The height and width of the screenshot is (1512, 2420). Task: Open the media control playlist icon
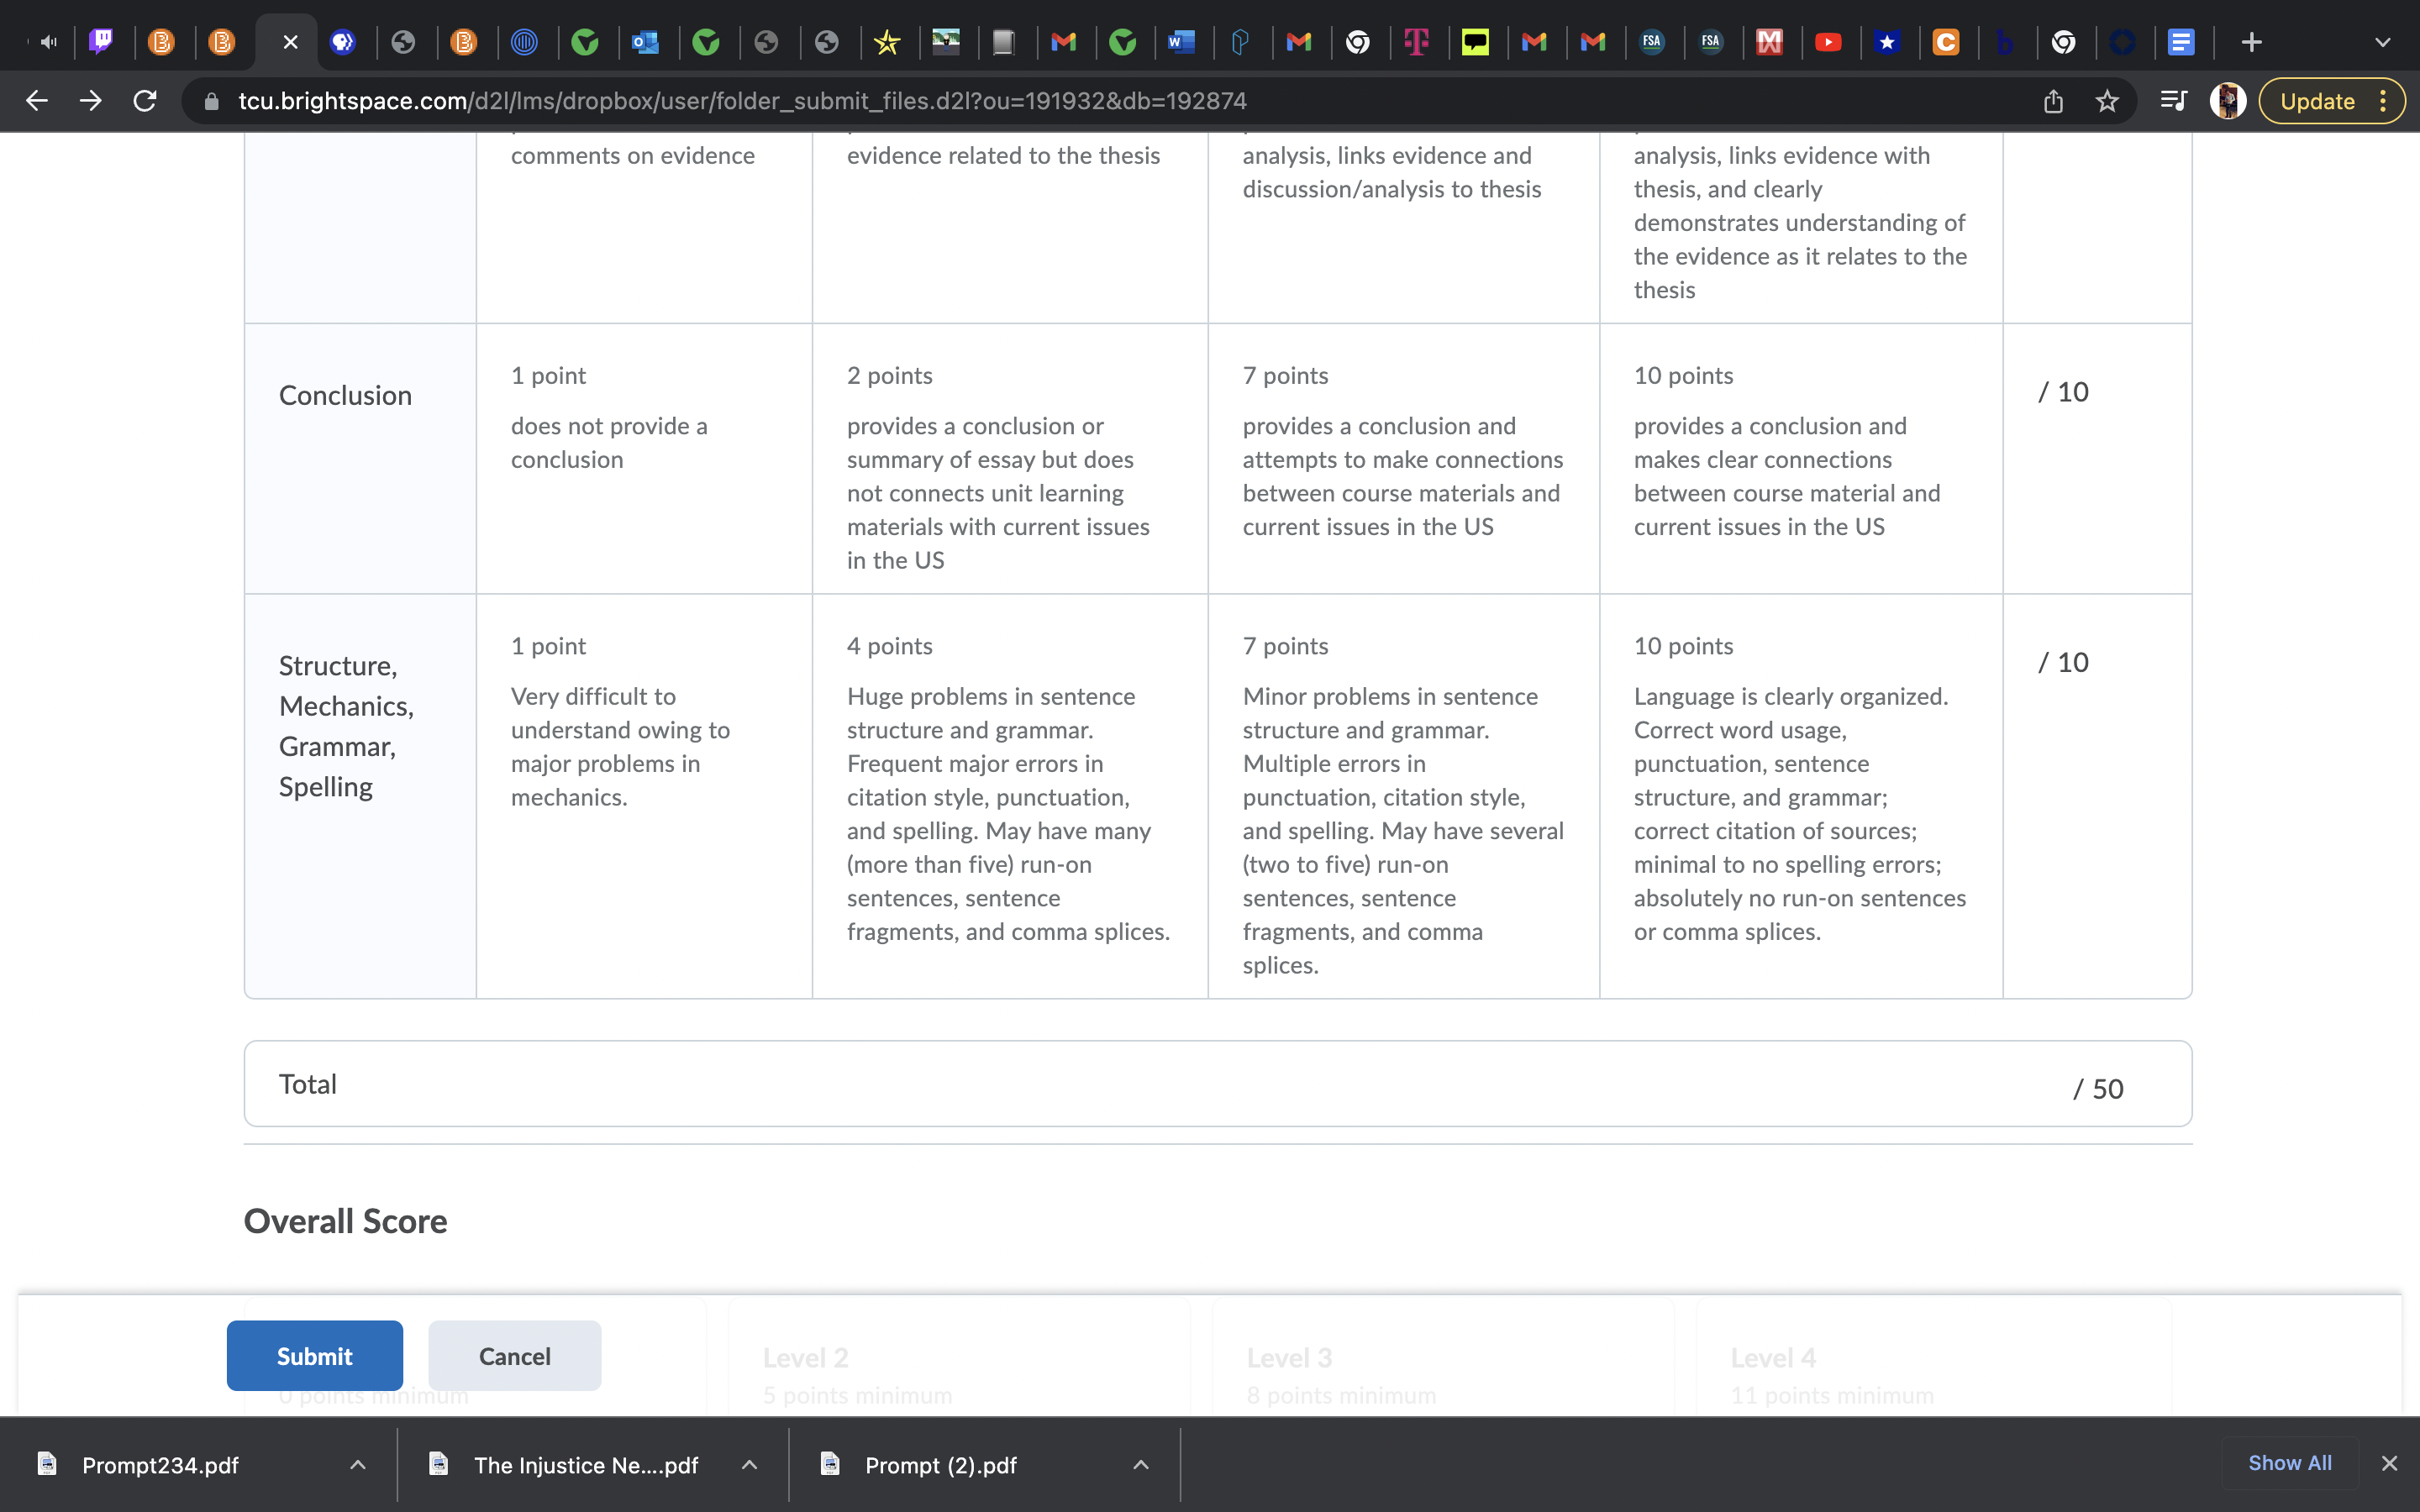[x=2173, y=101]
